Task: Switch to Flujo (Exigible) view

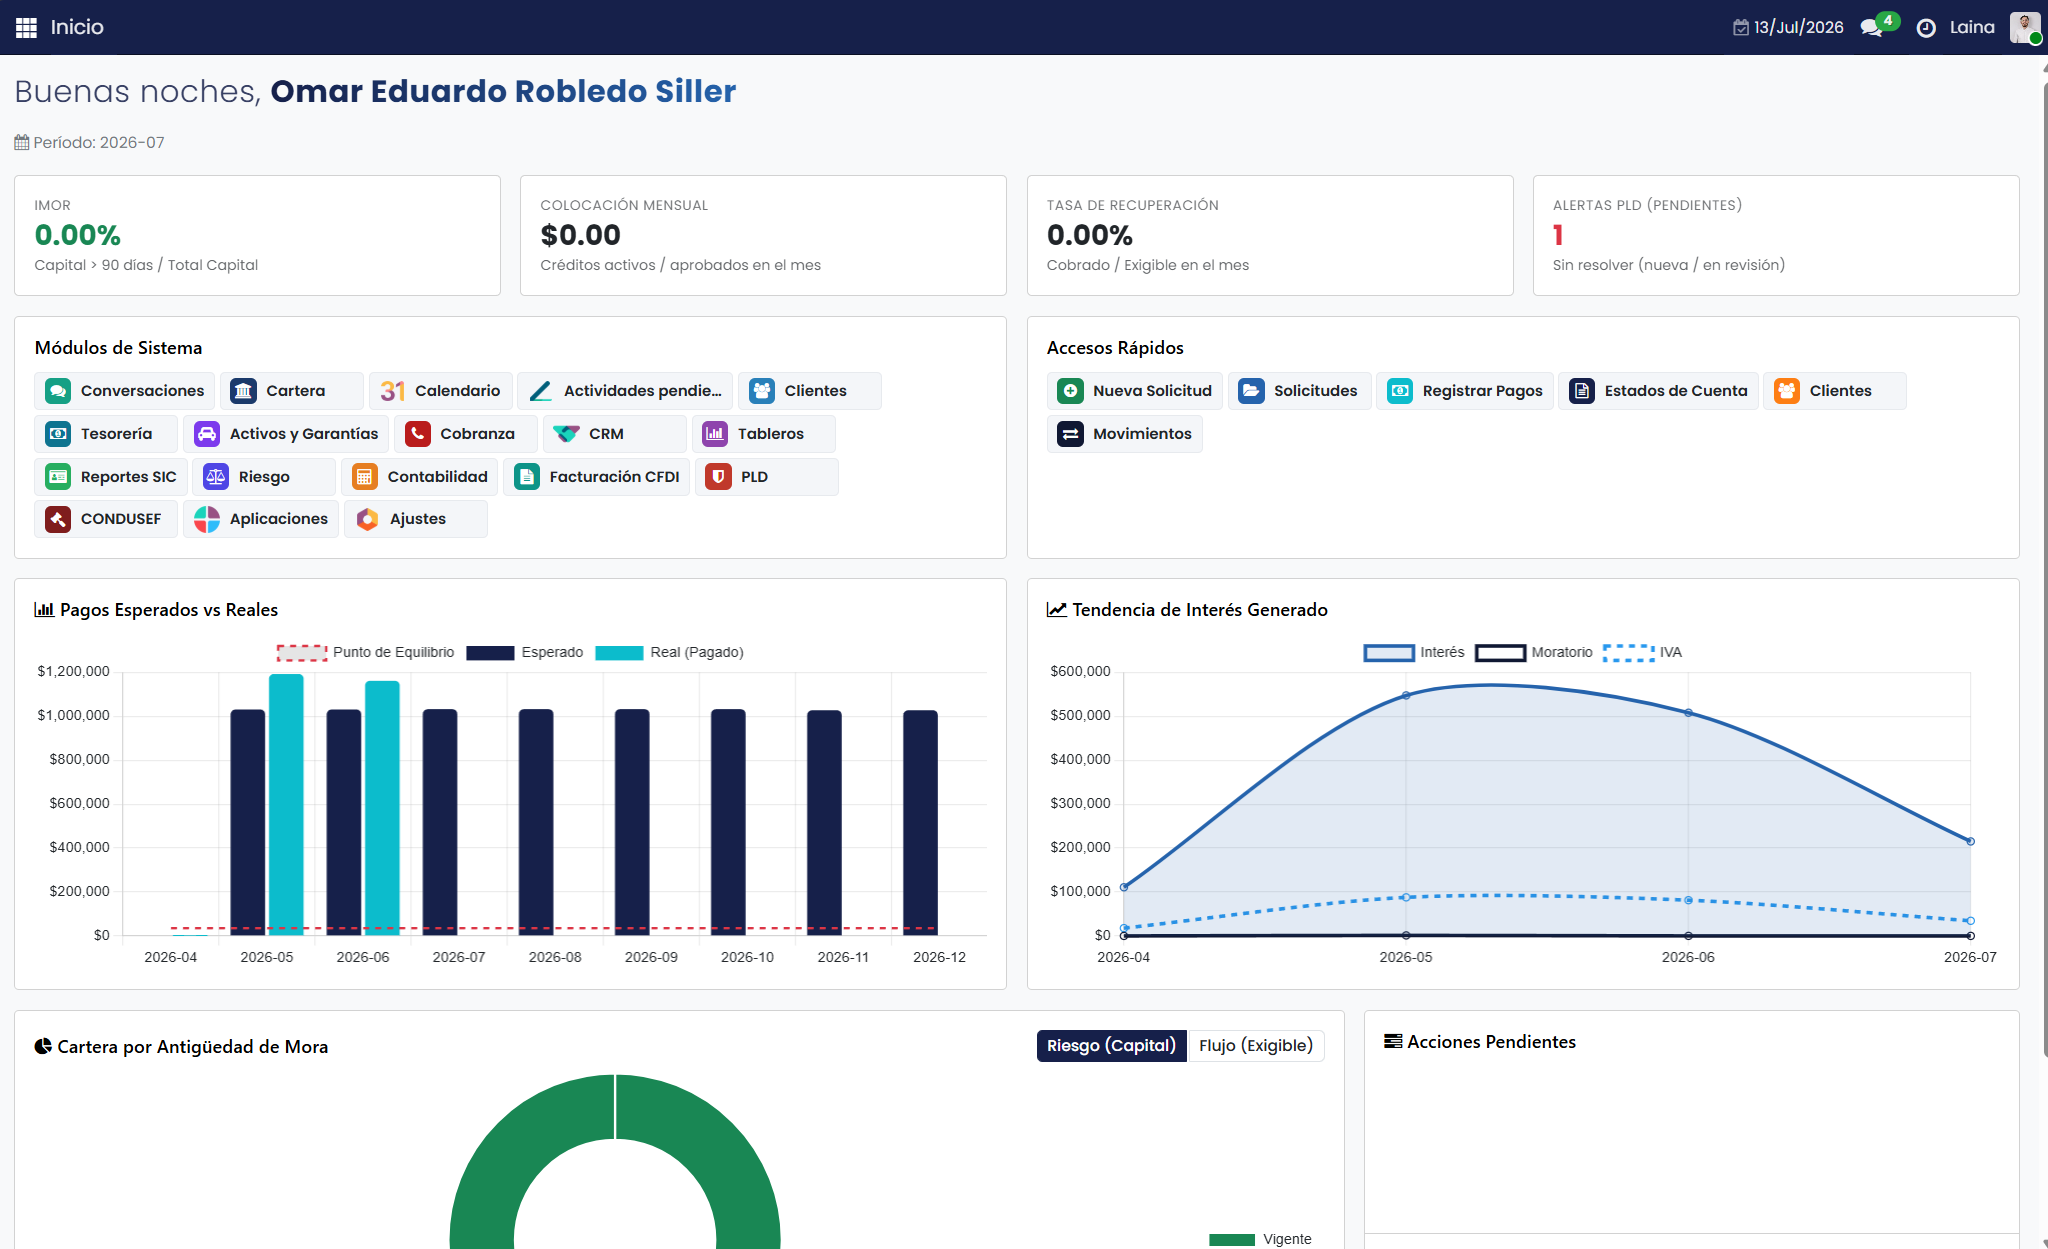Action: pyautogui.click(x=1256, y=1046)
